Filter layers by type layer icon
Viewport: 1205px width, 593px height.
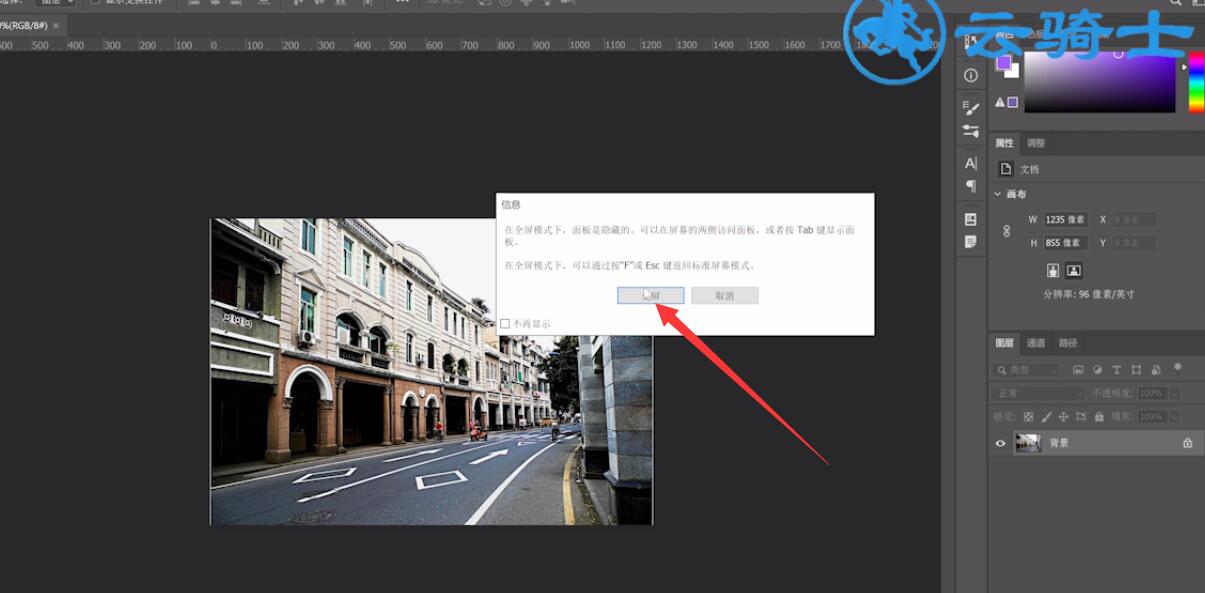click(1116, 370)
